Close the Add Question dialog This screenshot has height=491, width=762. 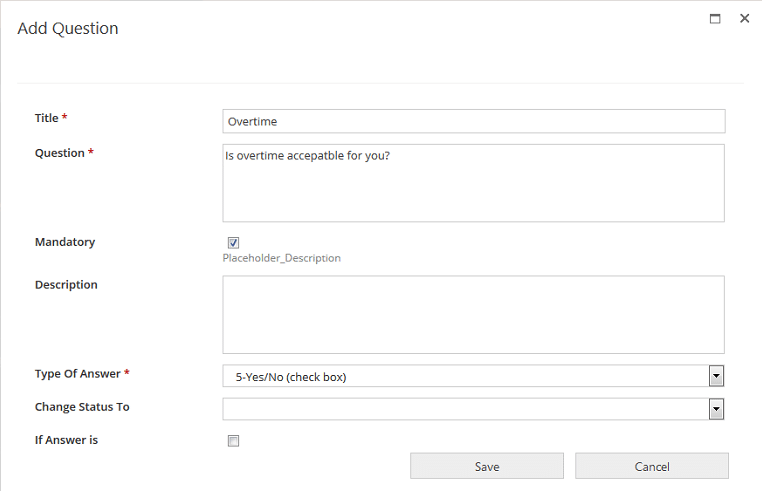tap(745, 18)
